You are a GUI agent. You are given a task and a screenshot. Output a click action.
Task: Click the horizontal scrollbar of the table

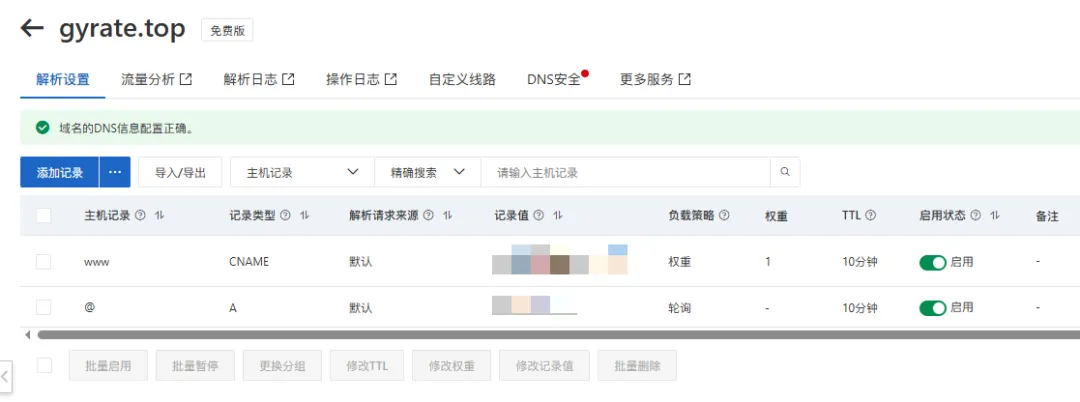558,335
